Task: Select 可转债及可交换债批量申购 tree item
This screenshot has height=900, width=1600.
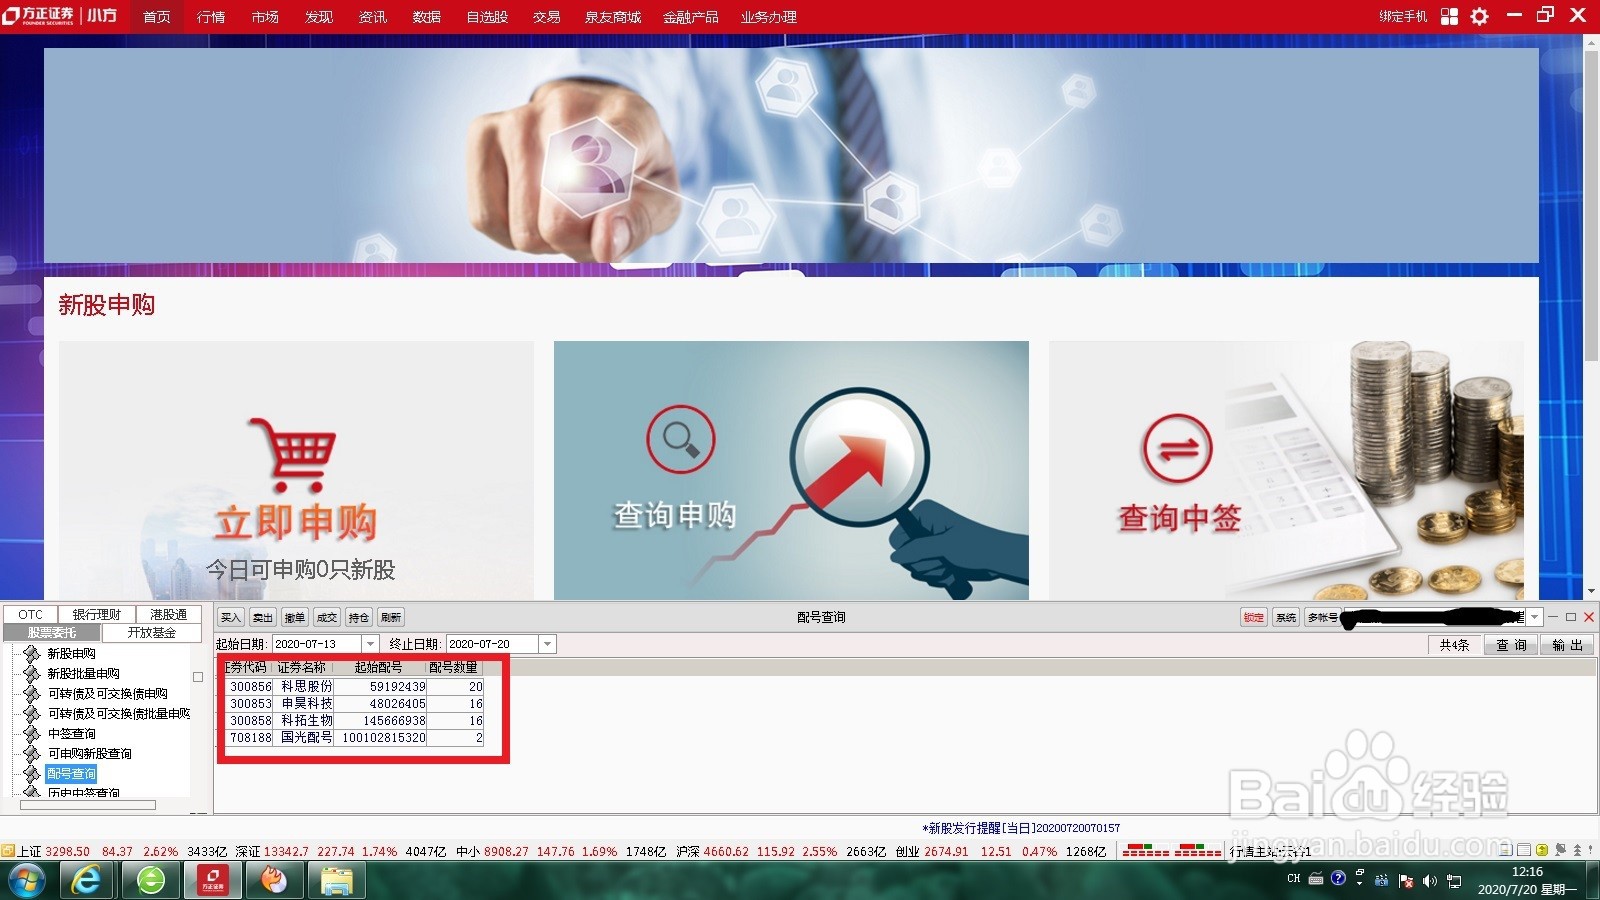Action: coord(118,713)
